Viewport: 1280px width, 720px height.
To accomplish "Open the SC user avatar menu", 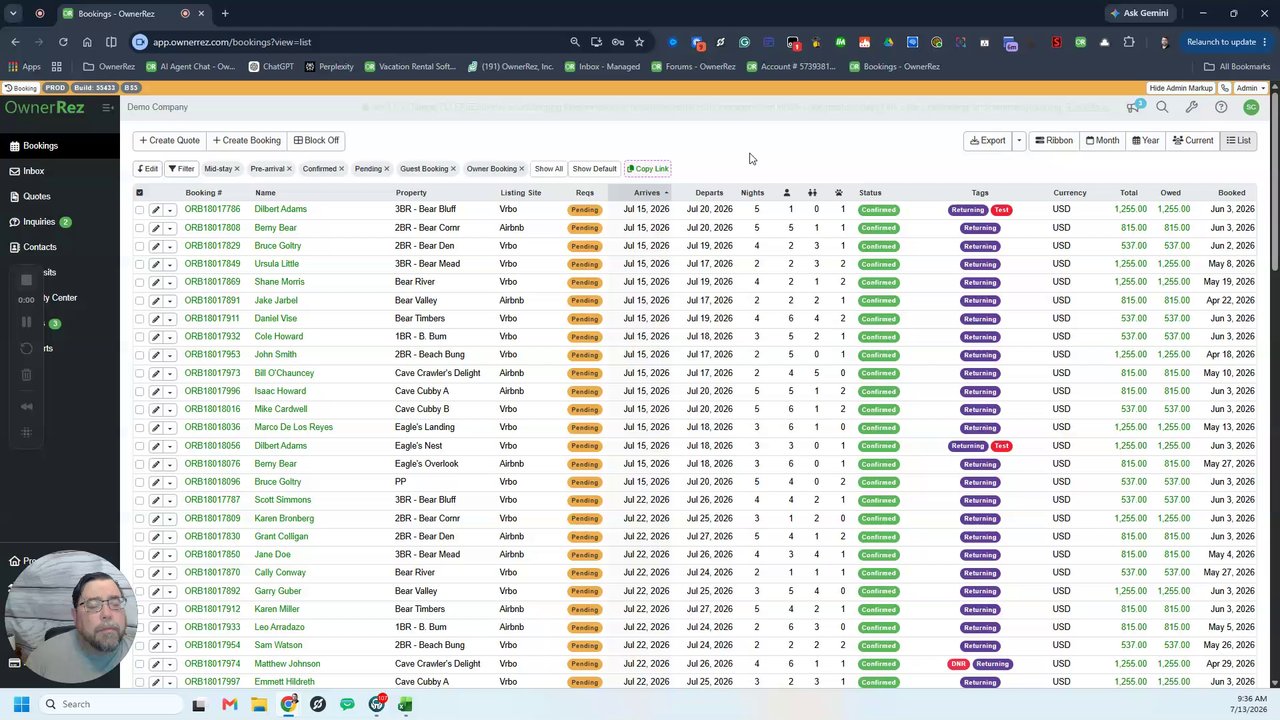I will [1251, 107].
